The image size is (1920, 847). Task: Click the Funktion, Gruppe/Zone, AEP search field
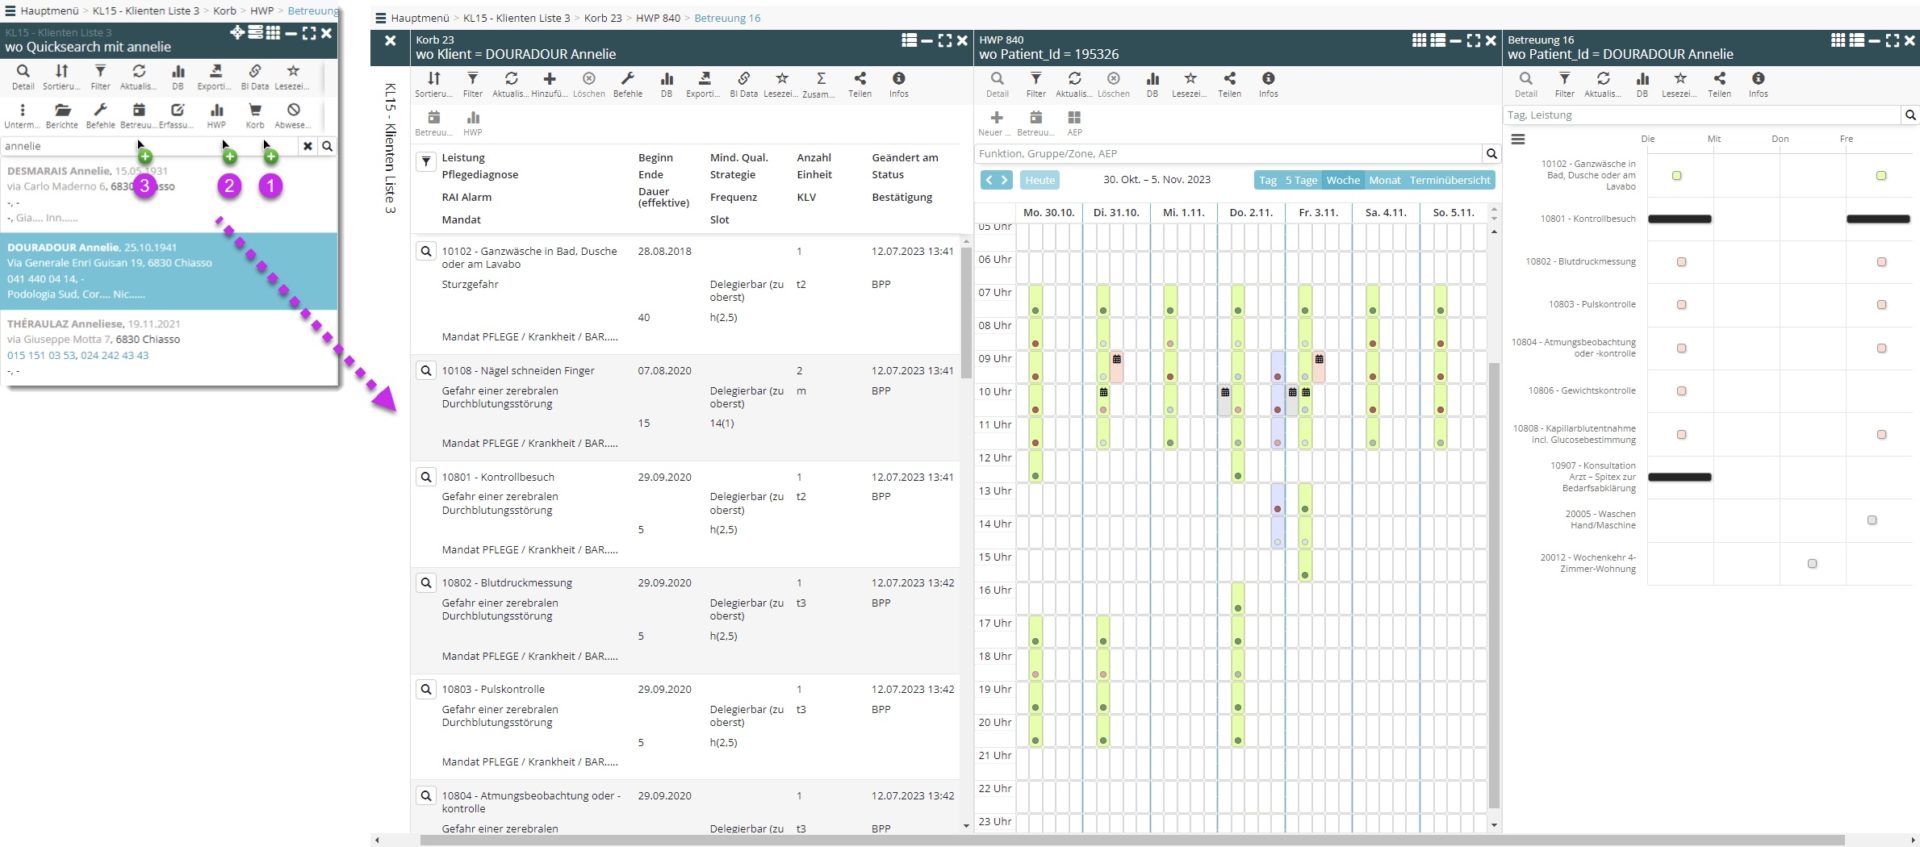click(1228, 154)
